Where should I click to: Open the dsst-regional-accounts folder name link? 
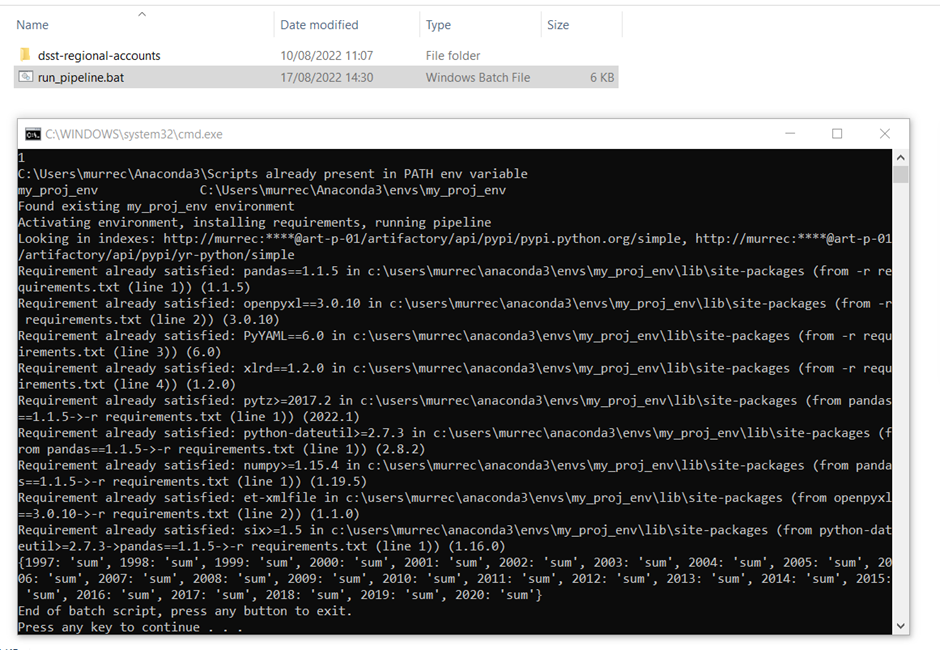pyautogui.click(x=100, y=55)
